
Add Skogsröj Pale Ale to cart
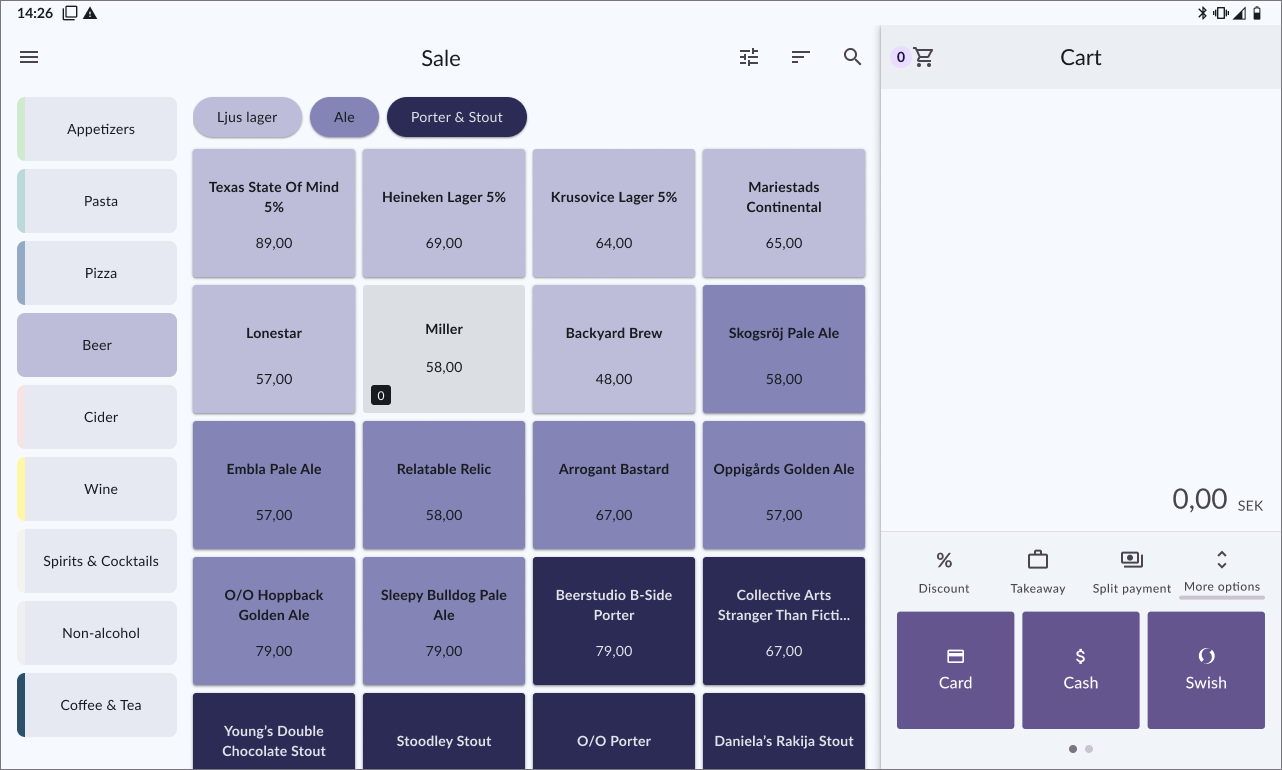pos(784,349)
